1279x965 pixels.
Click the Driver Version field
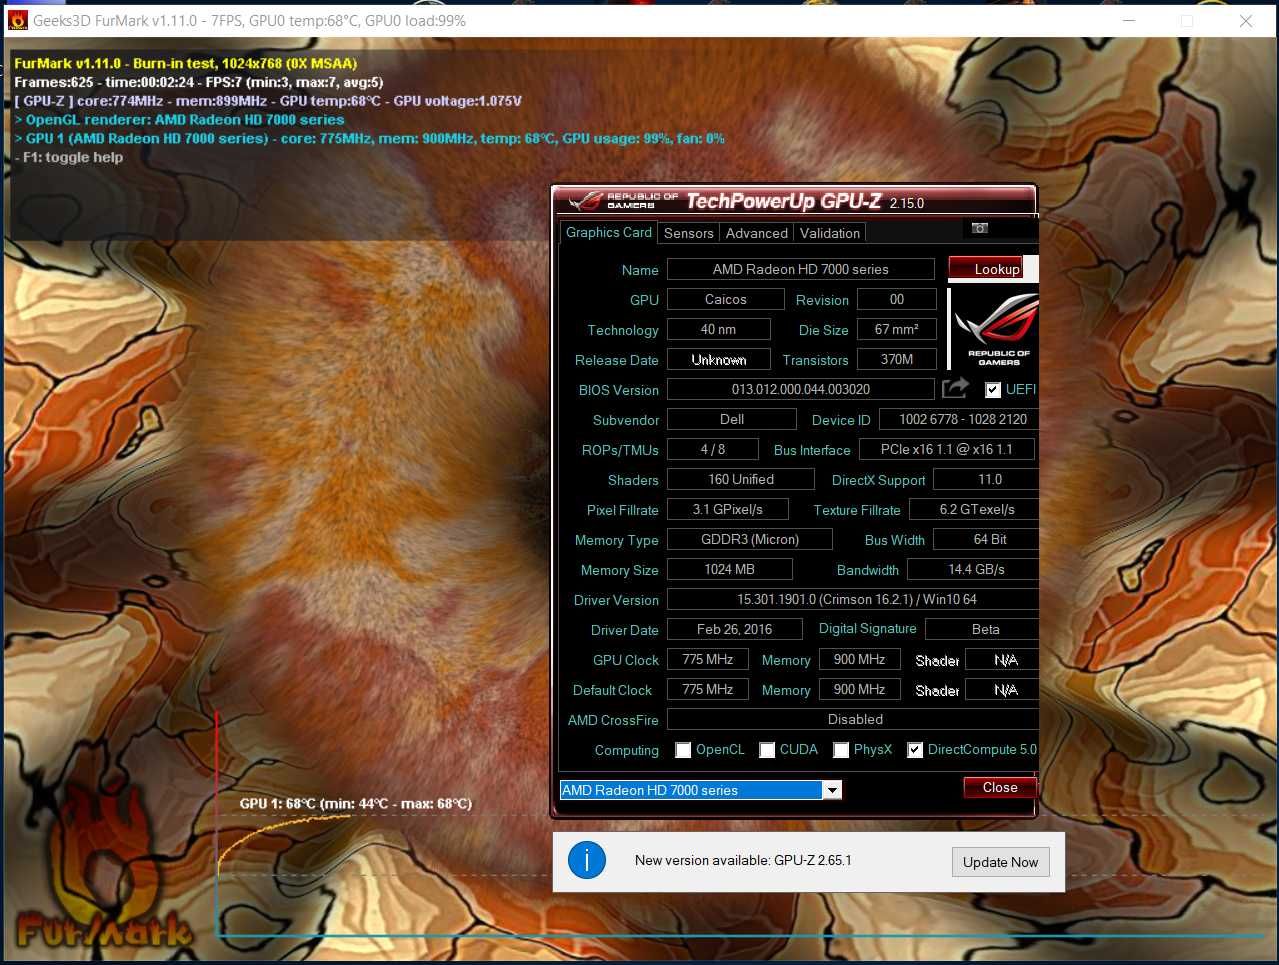853,599
